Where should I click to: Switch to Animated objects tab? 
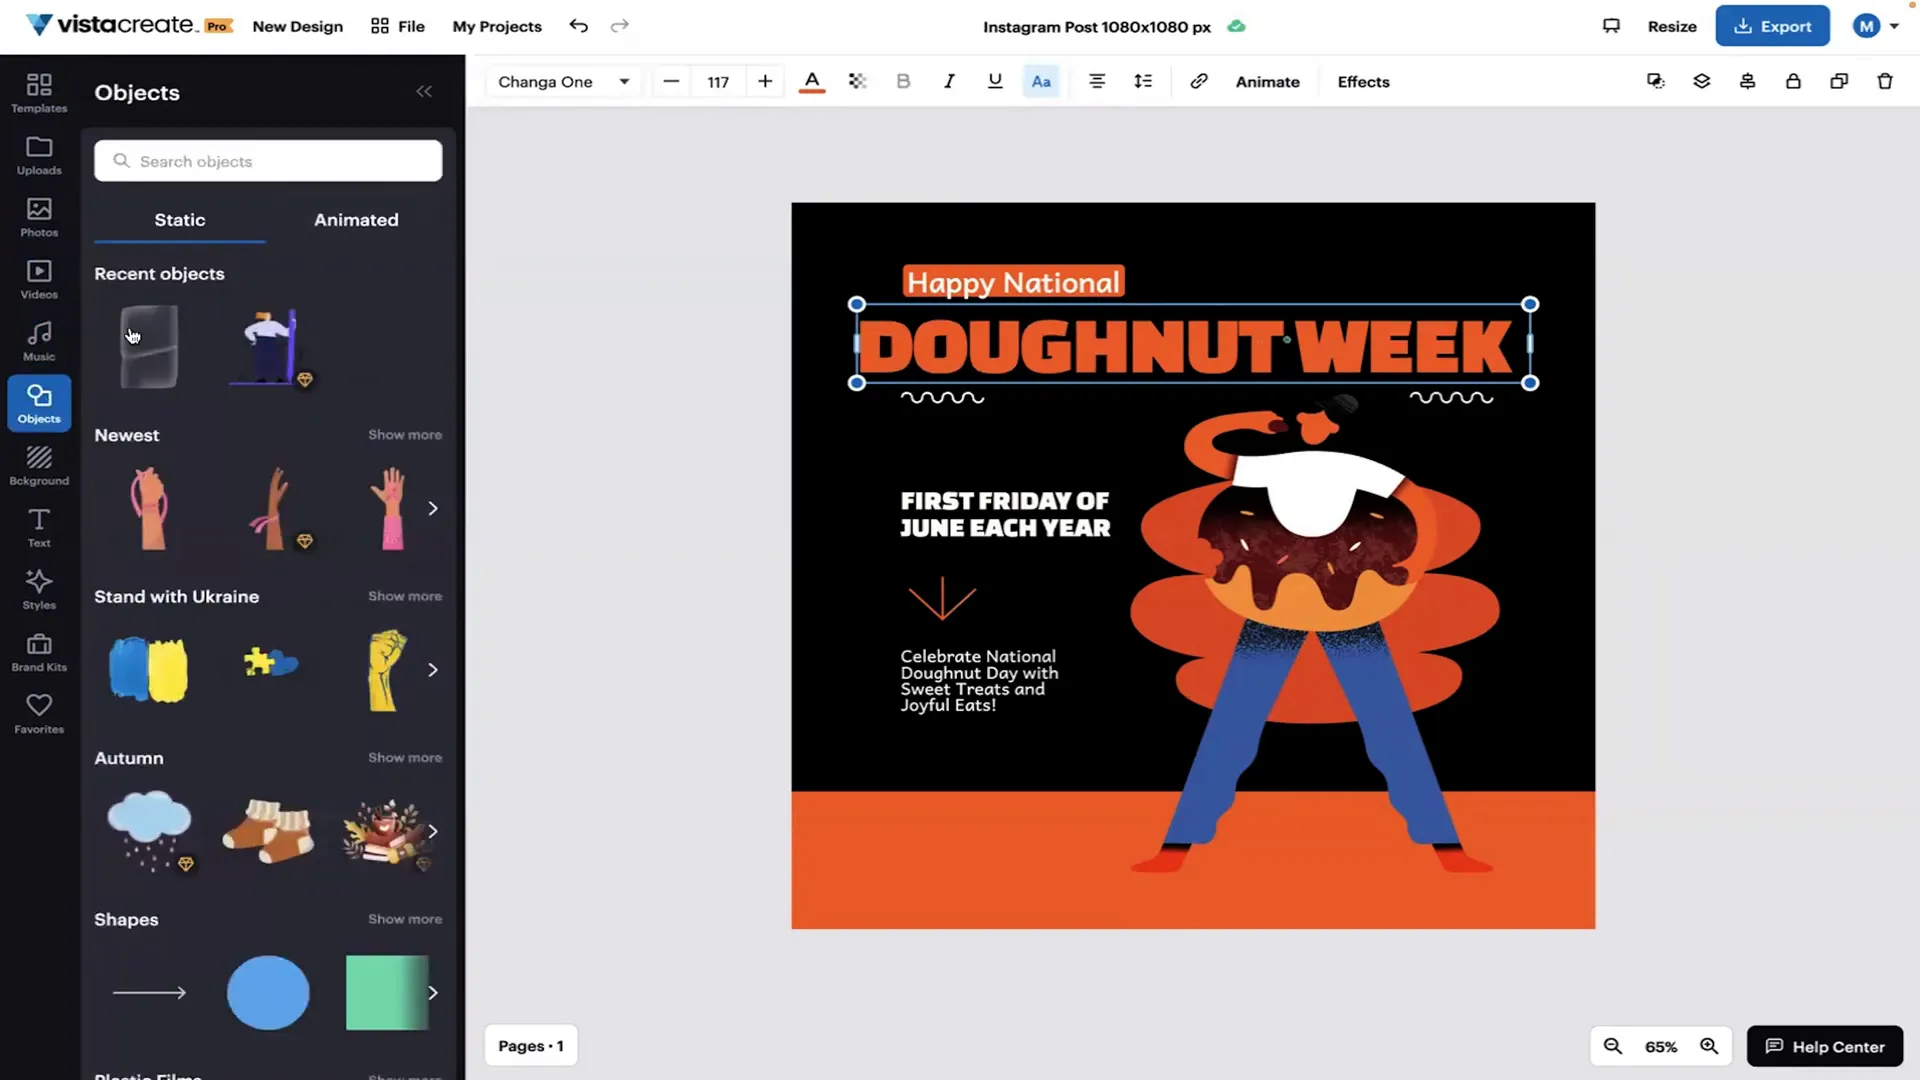[356, 219]
